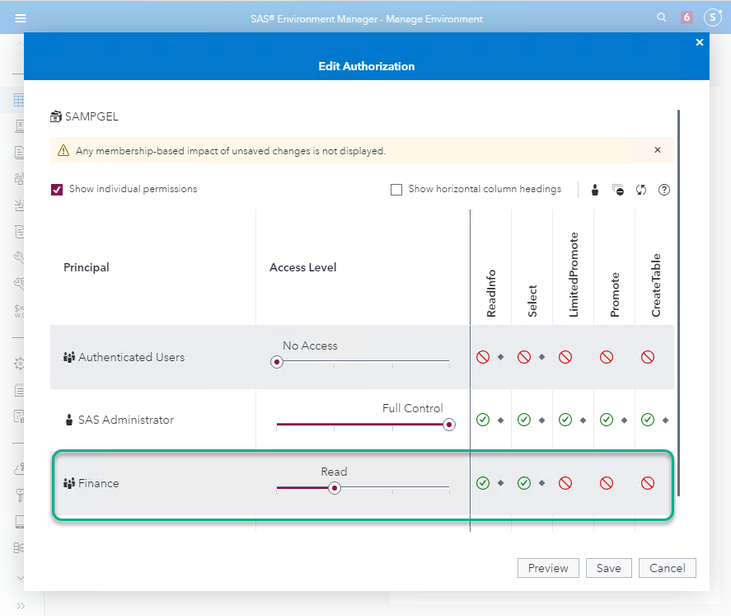The width and height of the screenshot is (731, 616).
Task: Click the remove rule icon in toolbar
Action: (x=618, y=190)
